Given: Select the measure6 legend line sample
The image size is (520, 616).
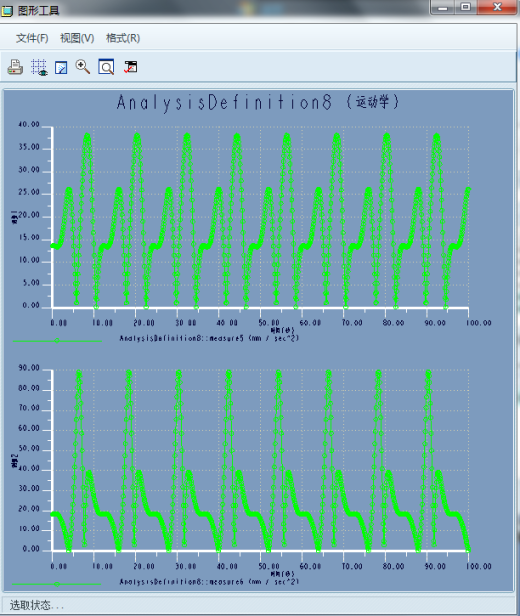Looking at the screenshot, I should point(57,584).
